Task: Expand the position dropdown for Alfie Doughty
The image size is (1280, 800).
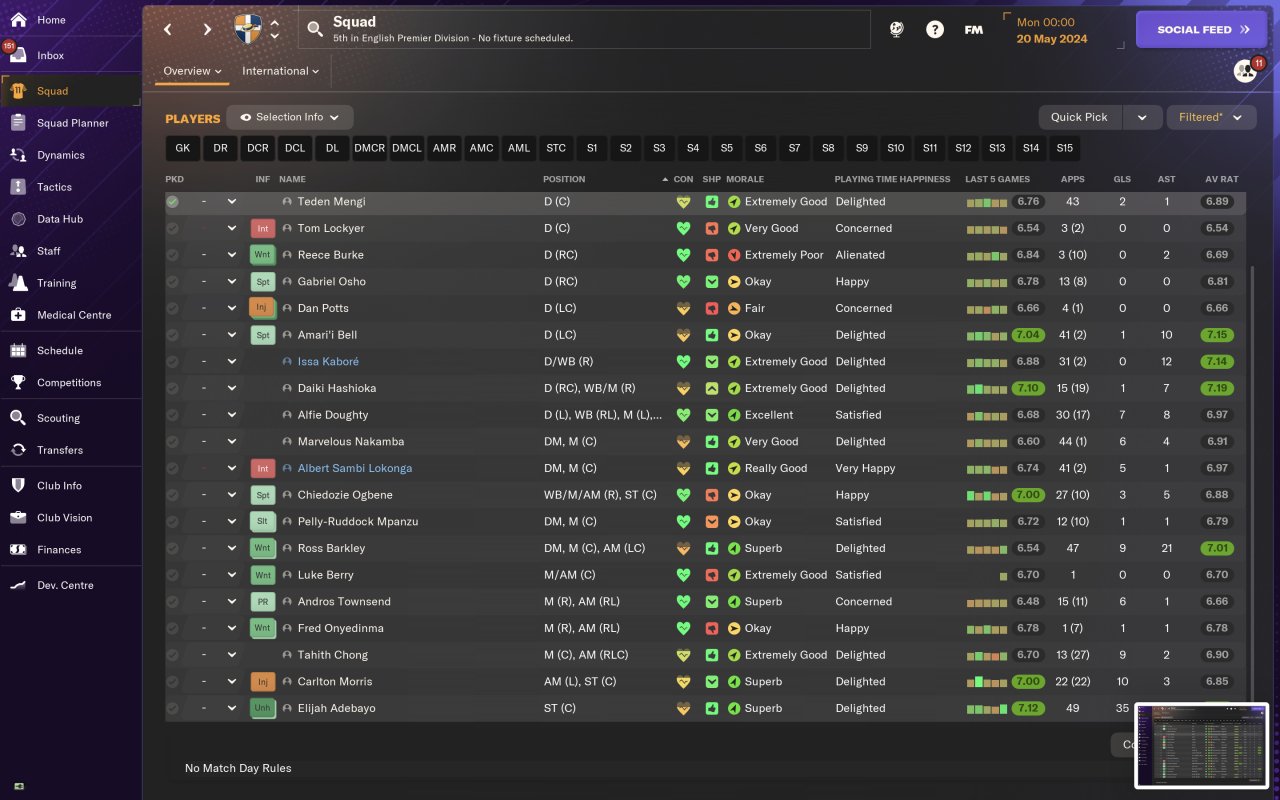Action: 231,415
